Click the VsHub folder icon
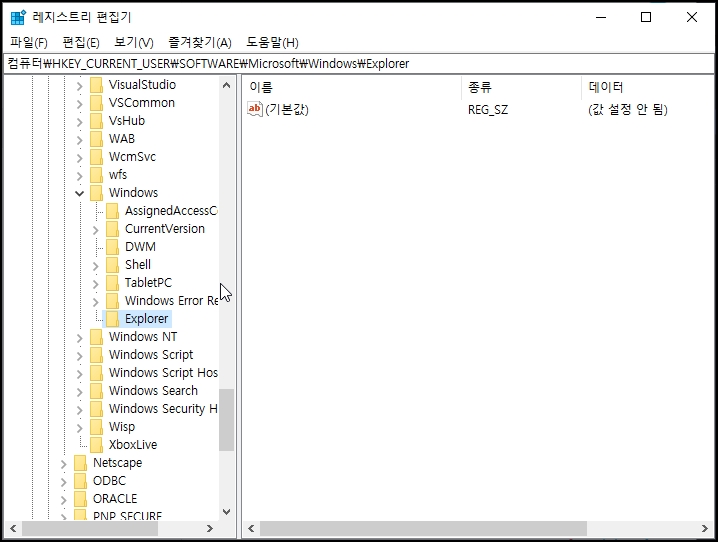 (97, 121)
